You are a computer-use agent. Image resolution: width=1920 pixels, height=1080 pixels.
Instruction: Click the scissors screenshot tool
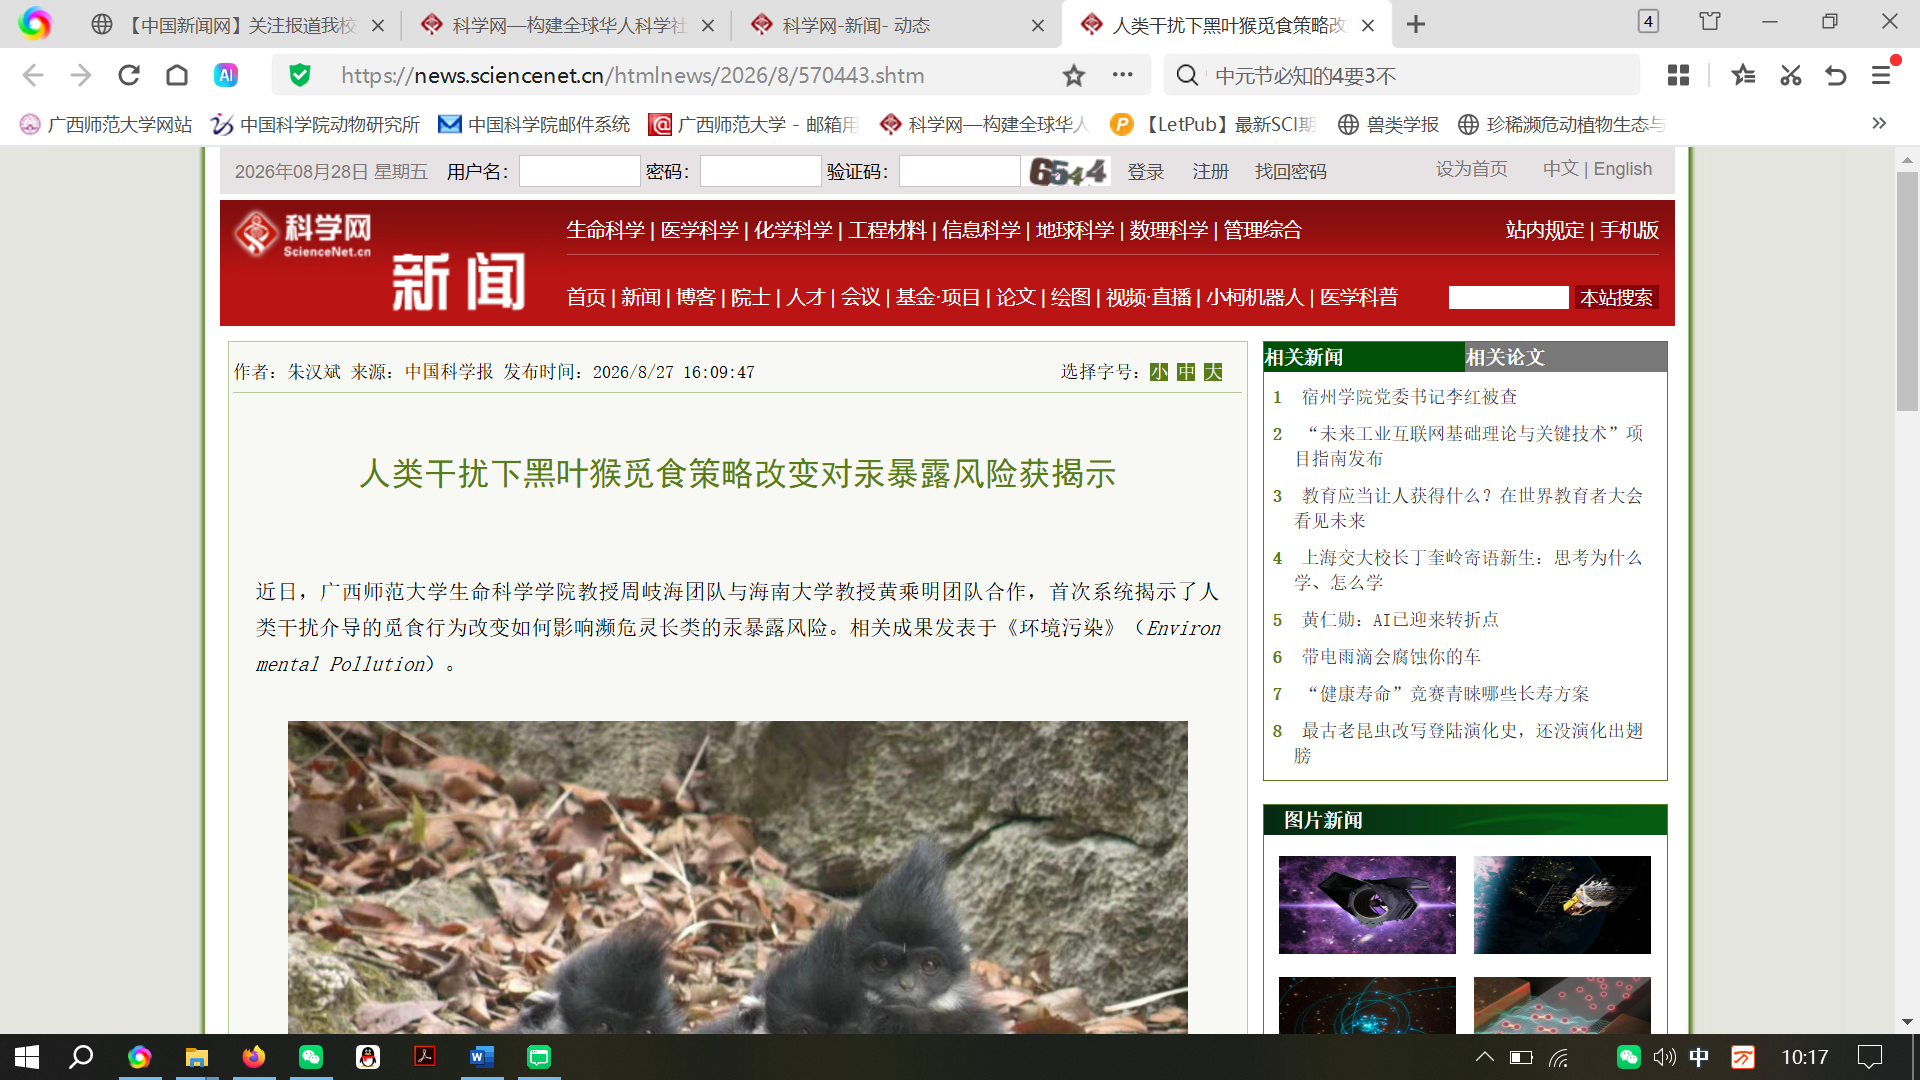click(1790, 75)
